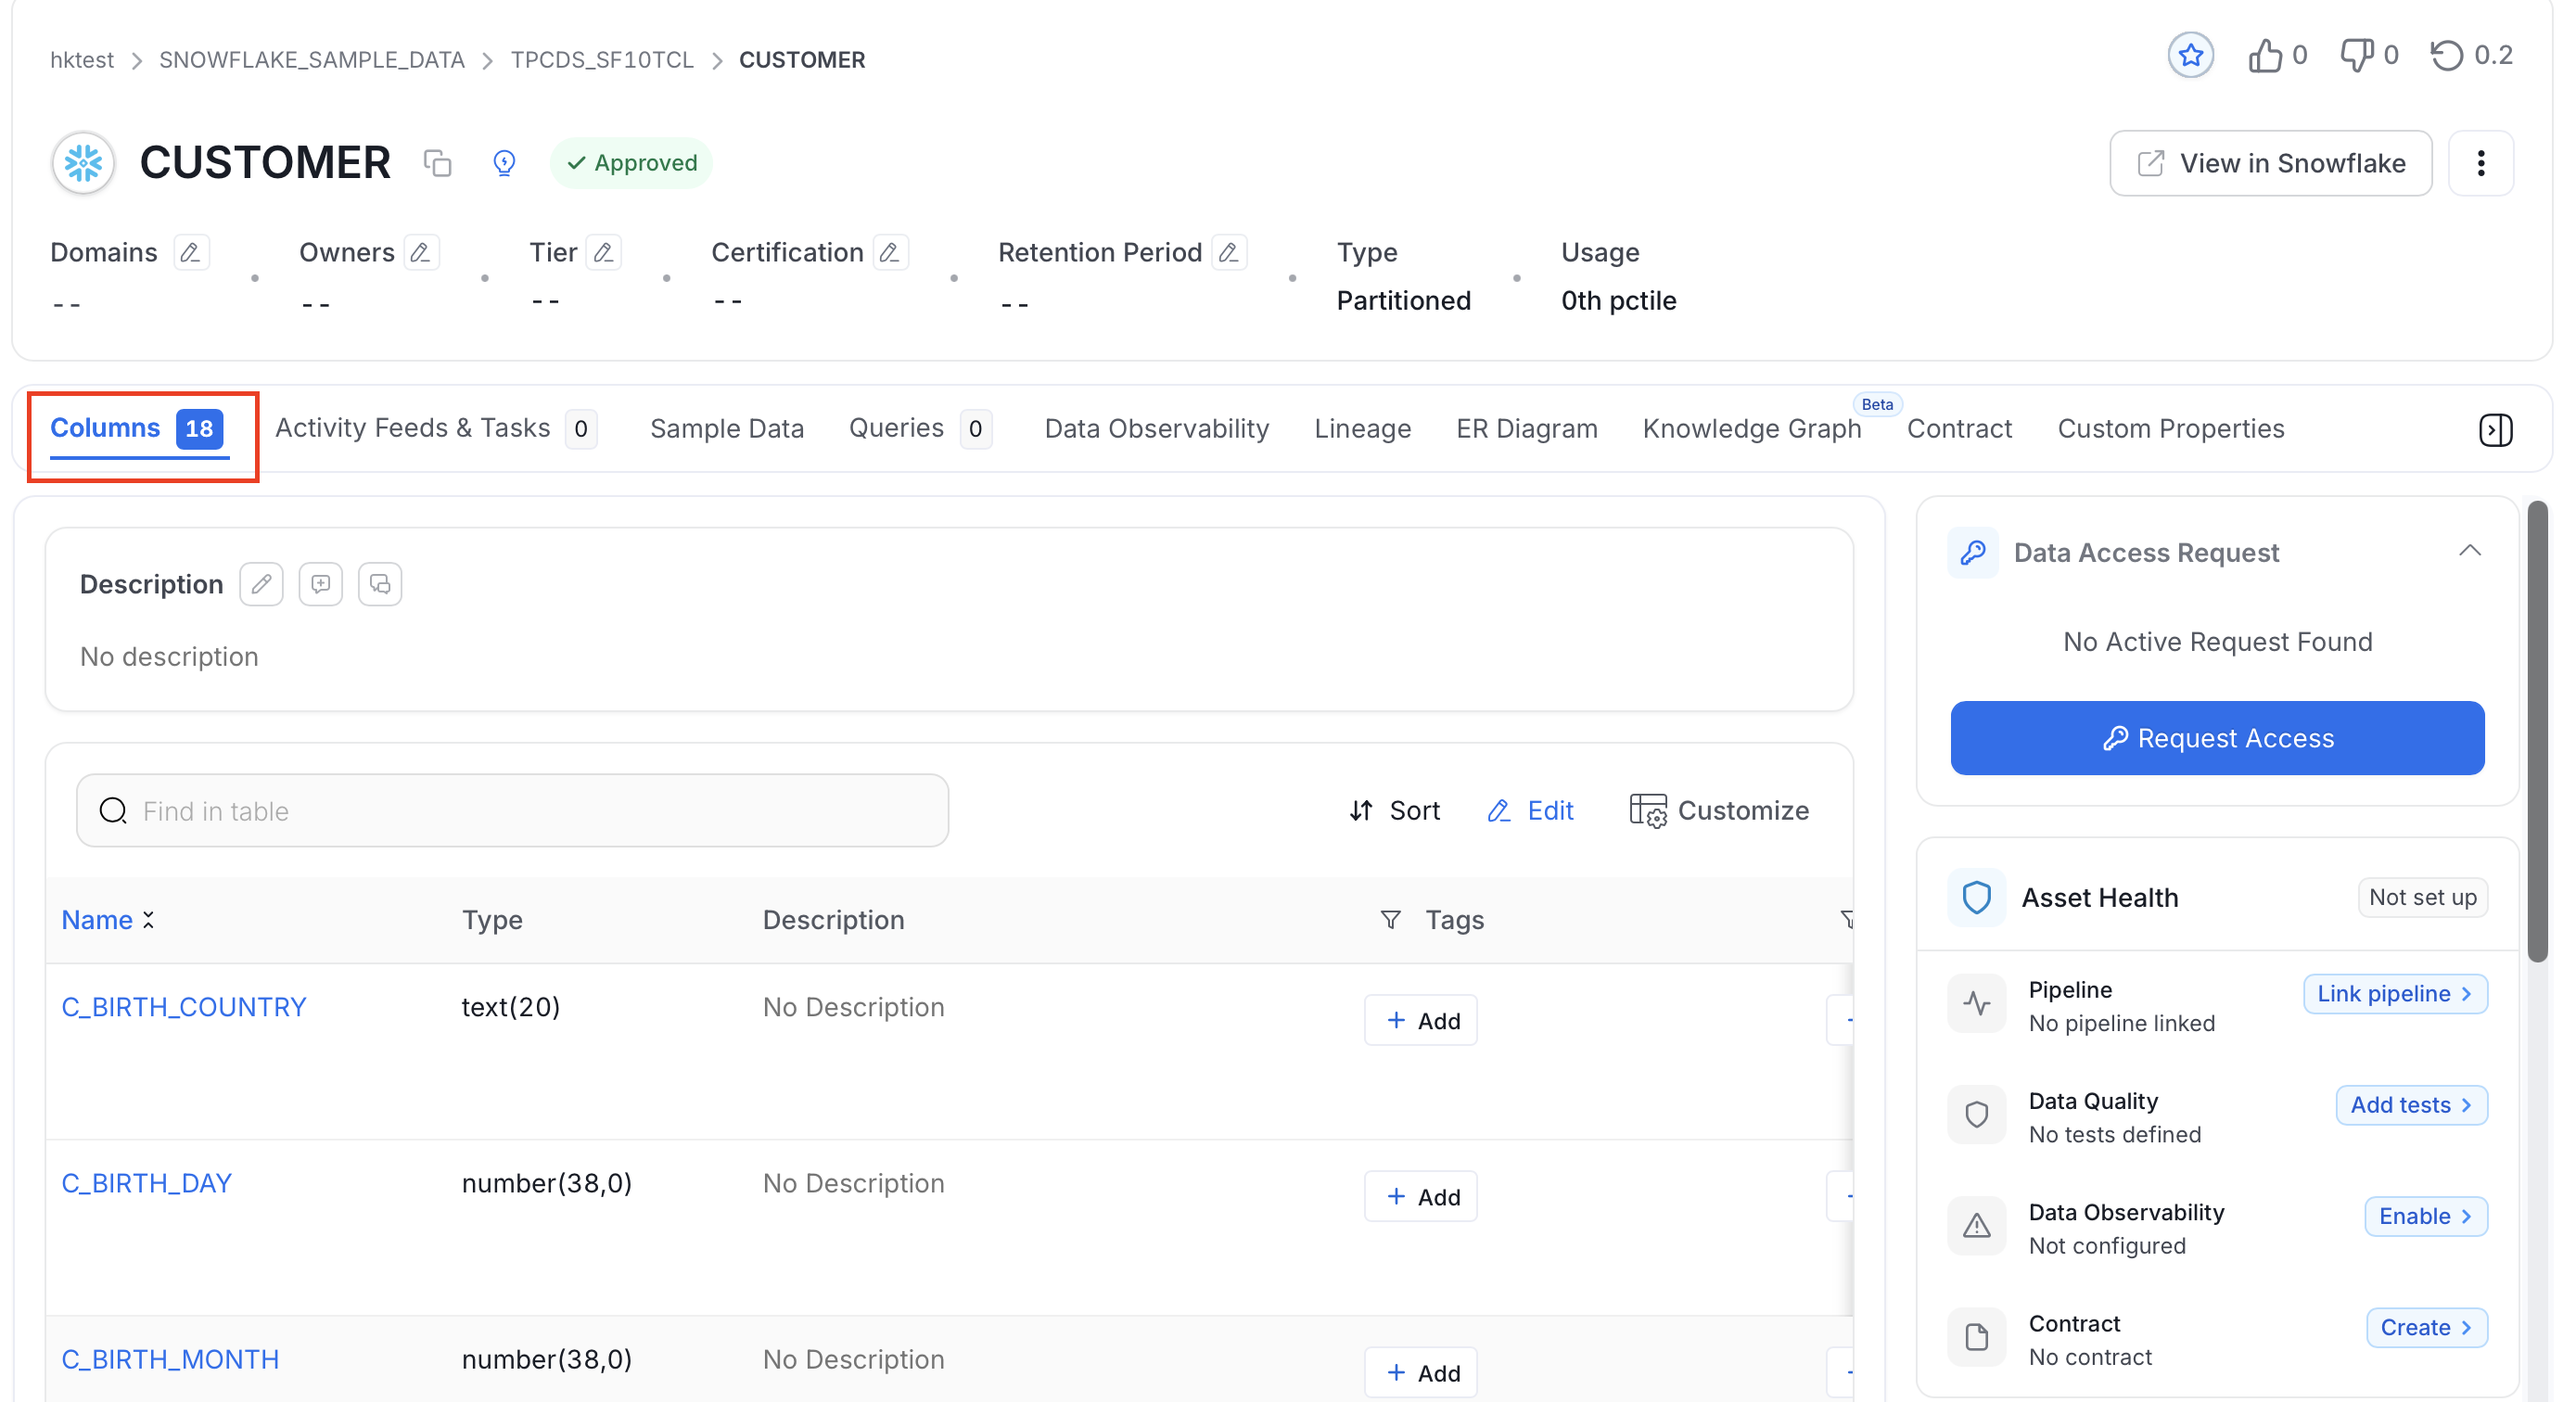Click Add tests link
2576x1402 pixels.
coord(2411,1104)
